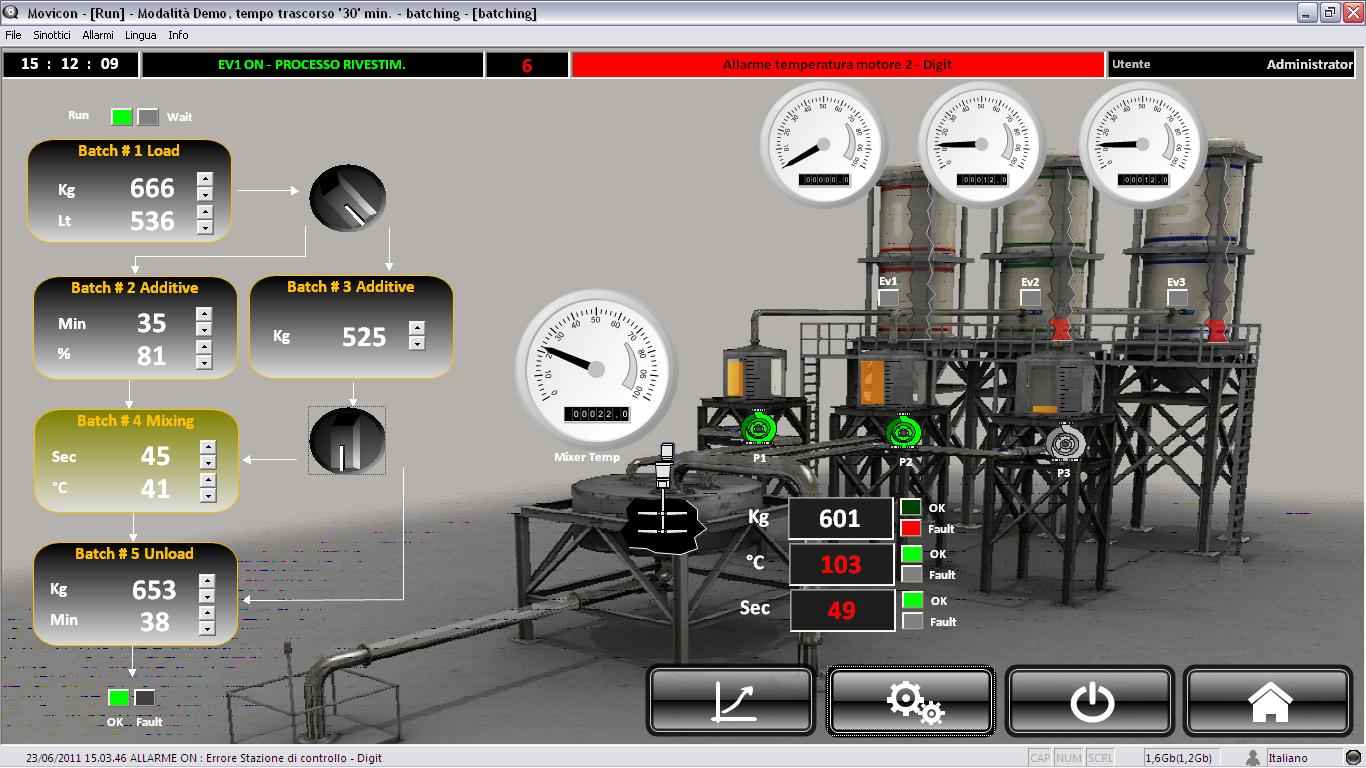This screenshot has width=1366, height=768.
Task: Click the Movicon application title icon
Action: pyautogui.click(x=11, y=12)
